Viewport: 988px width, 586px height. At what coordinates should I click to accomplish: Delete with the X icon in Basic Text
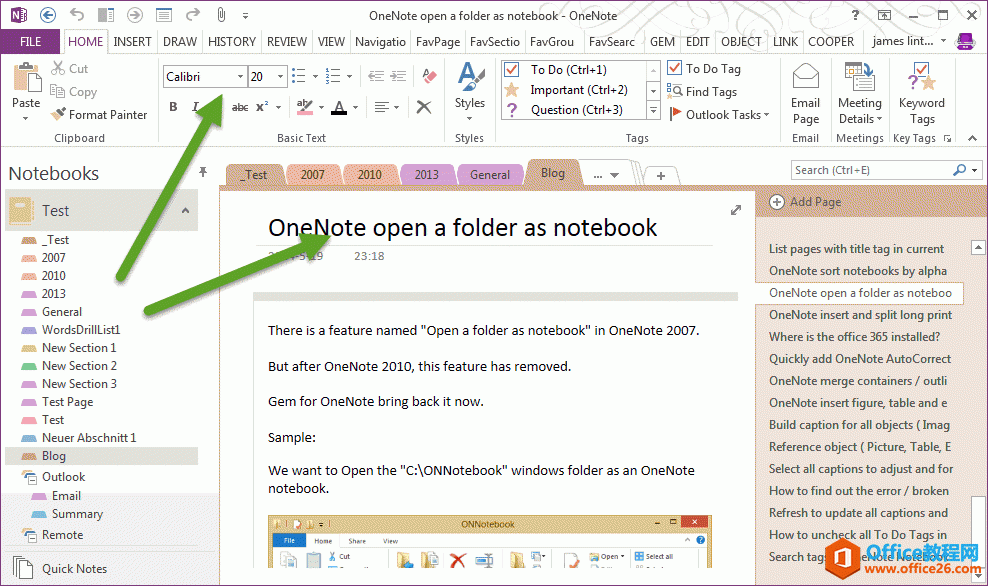click(x=424, y=107)
